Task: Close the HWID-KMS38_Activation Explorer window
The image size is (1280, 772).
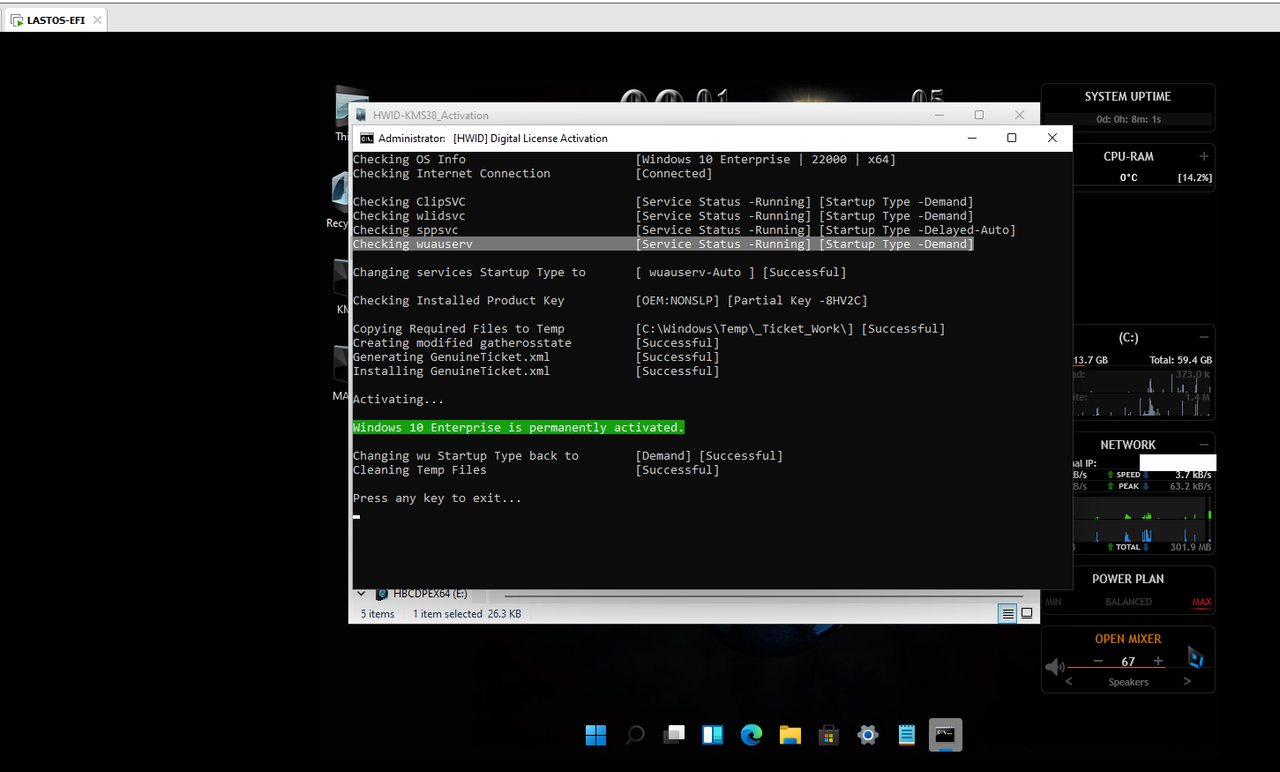Action: pyautogui.click(x=1019, y=115)
